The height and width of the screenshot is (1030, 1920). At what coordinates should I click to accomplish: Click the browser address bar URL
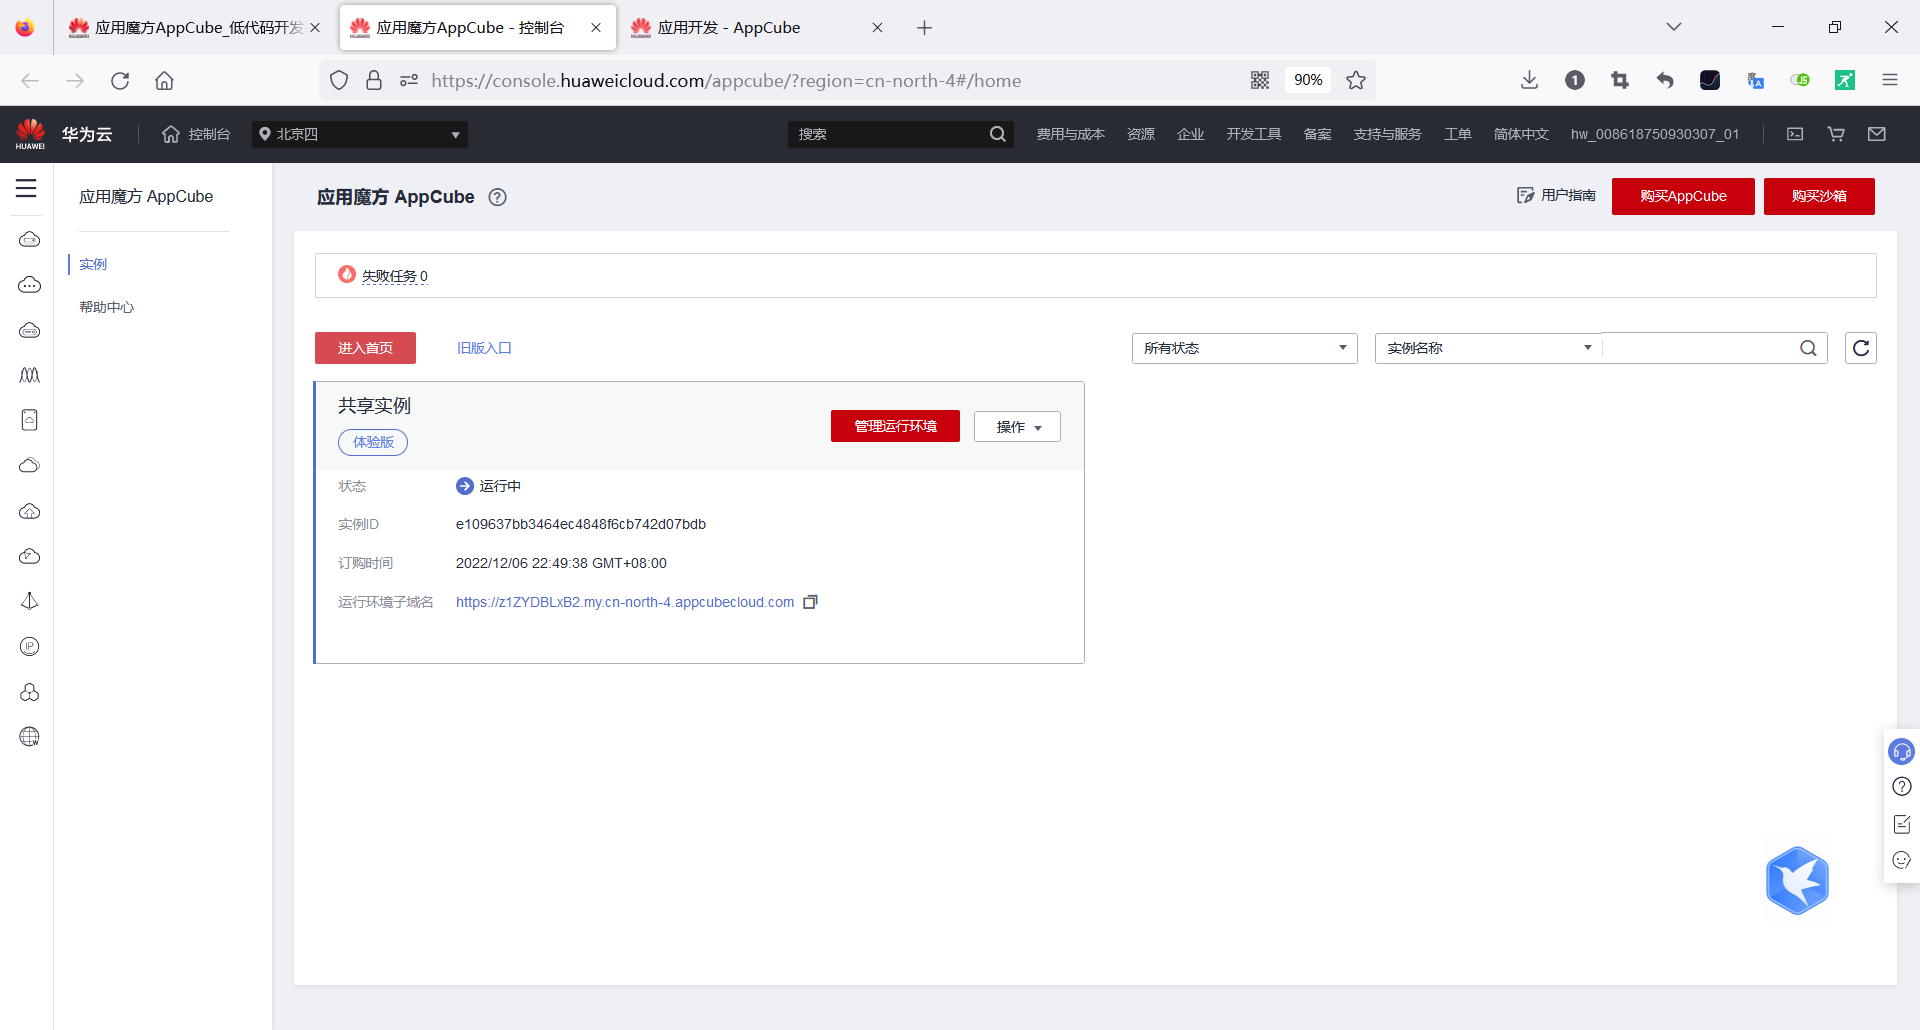click(726, 80)
